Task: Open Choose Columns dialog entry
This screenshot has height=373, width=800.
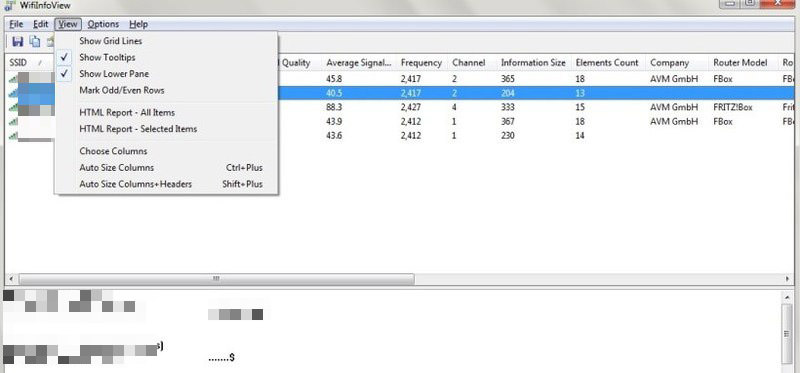Action: pos(166,151)
